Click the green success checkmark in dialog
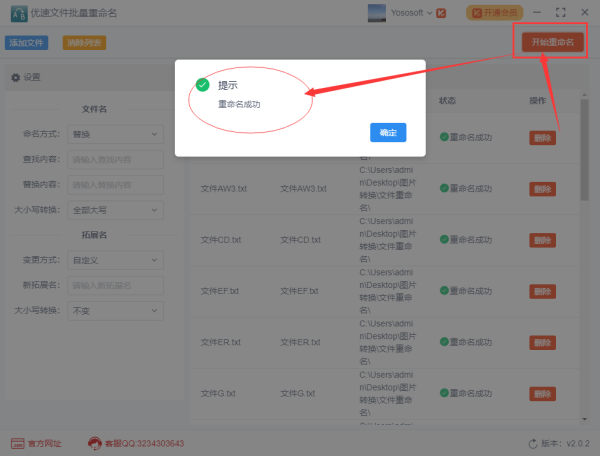This screenshot has height=456, width=600. [202, 85]
